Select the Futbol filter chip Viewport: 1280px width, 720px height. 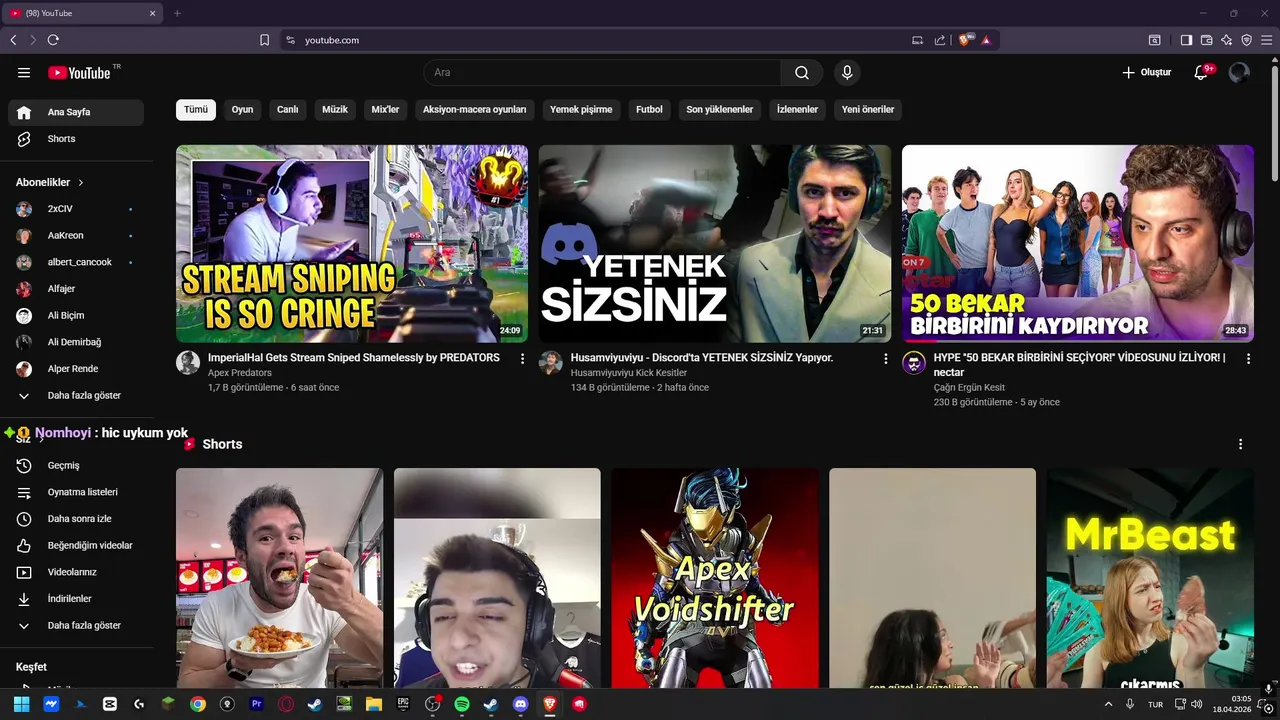649,110
